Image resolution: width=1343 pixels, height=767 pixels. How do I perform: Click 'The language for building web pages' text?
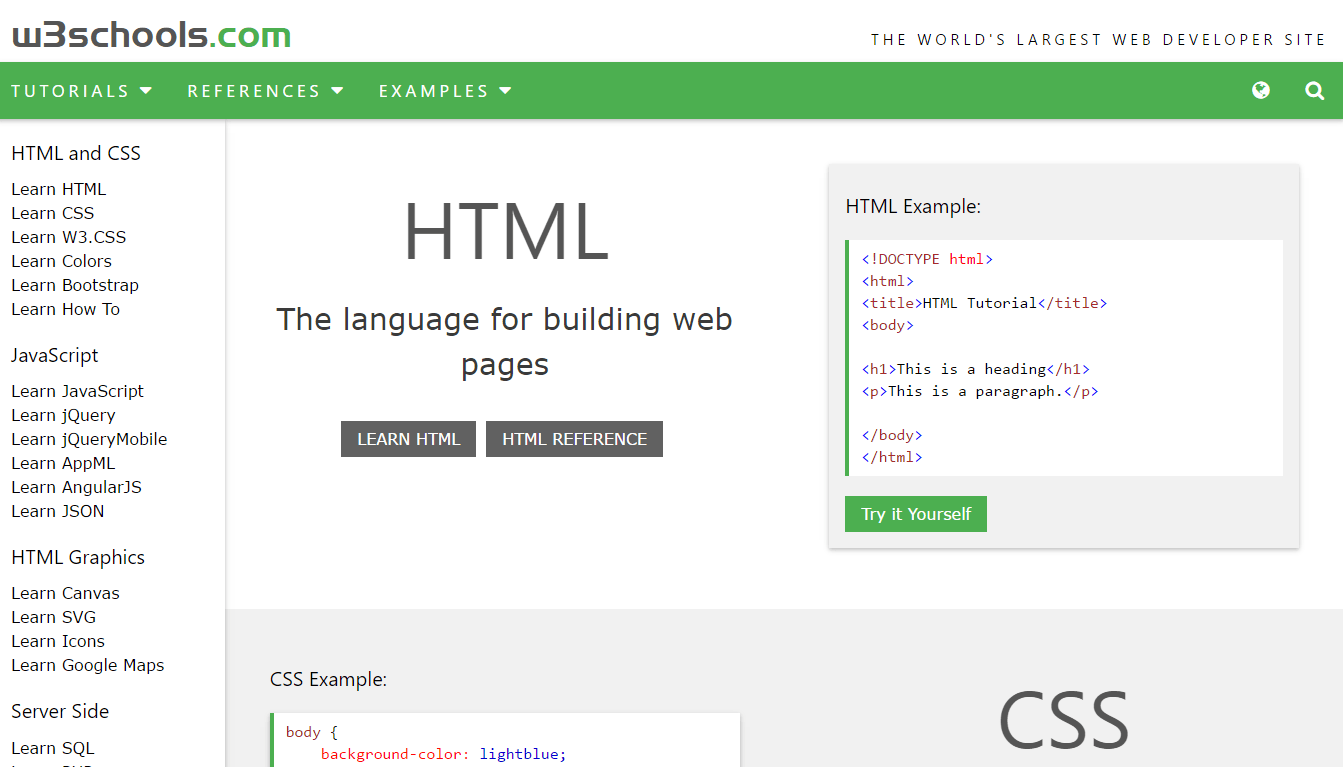(505, 341)
